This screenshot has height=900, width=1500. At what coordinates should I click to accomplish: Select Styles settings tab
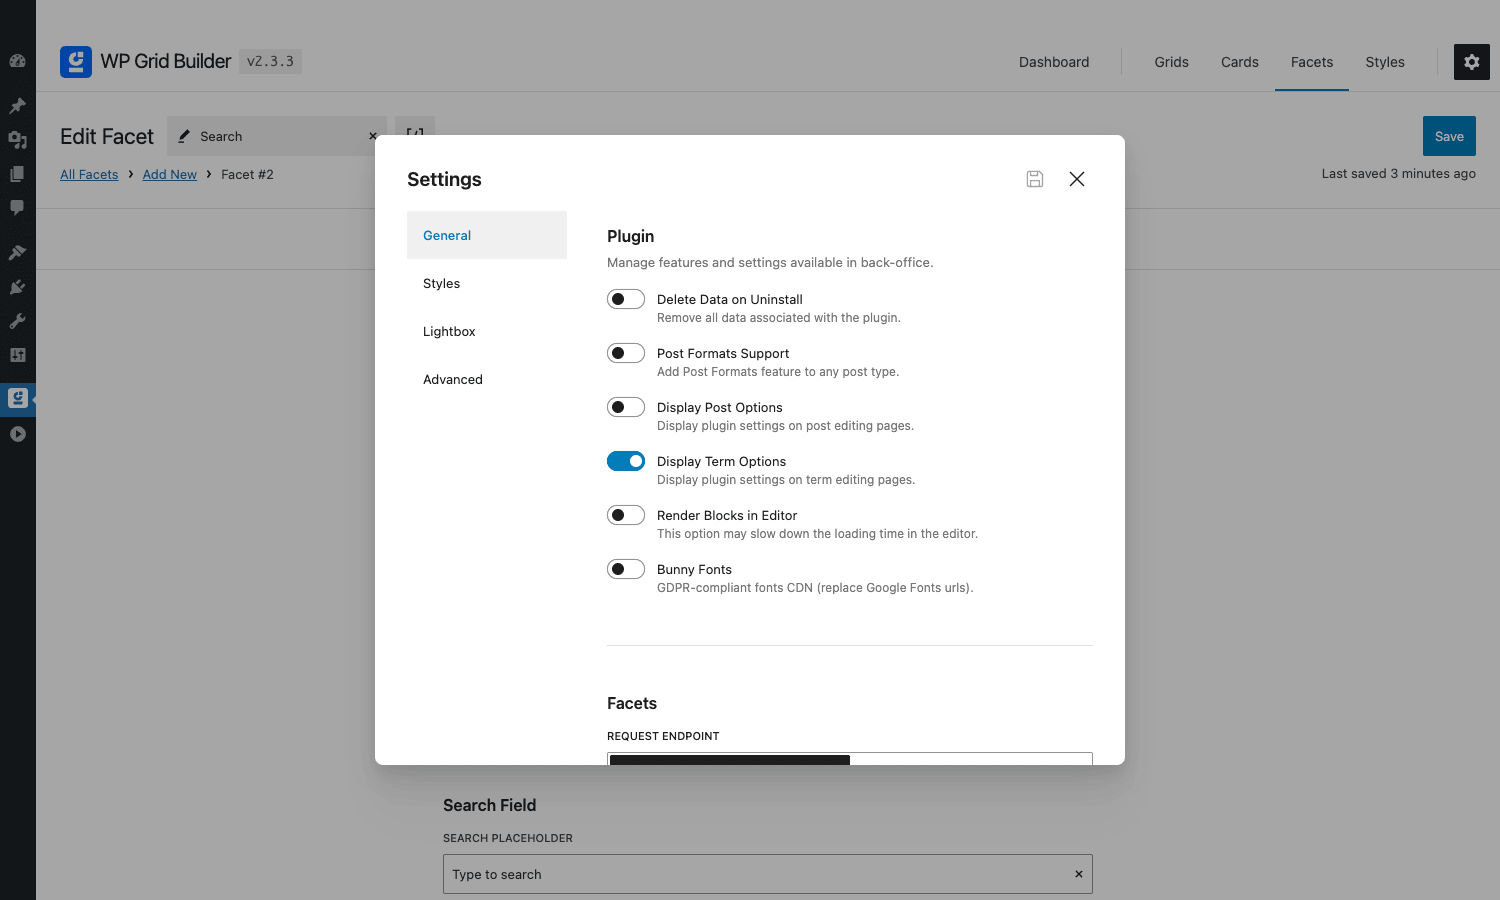coord(487,283)
